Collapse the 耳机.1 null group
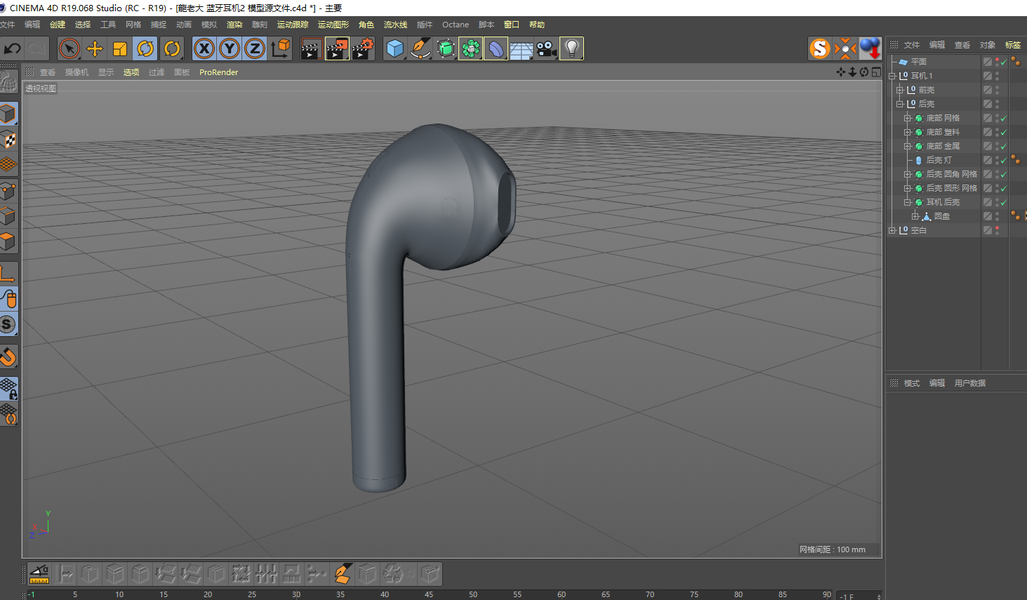This screenshot has height=600, width=1027. [x=892, y=76]
